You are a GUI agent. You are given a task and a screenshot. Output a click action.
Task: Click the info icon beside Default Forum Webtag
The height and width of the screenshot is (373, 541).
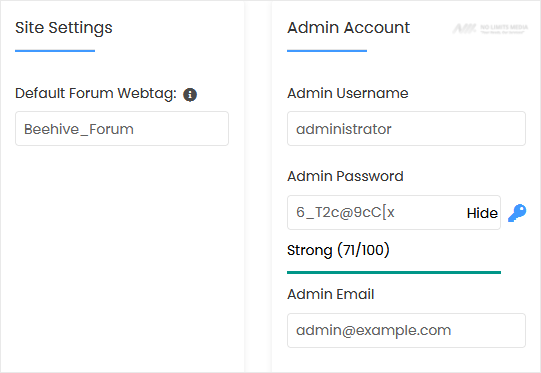[190, 95]
